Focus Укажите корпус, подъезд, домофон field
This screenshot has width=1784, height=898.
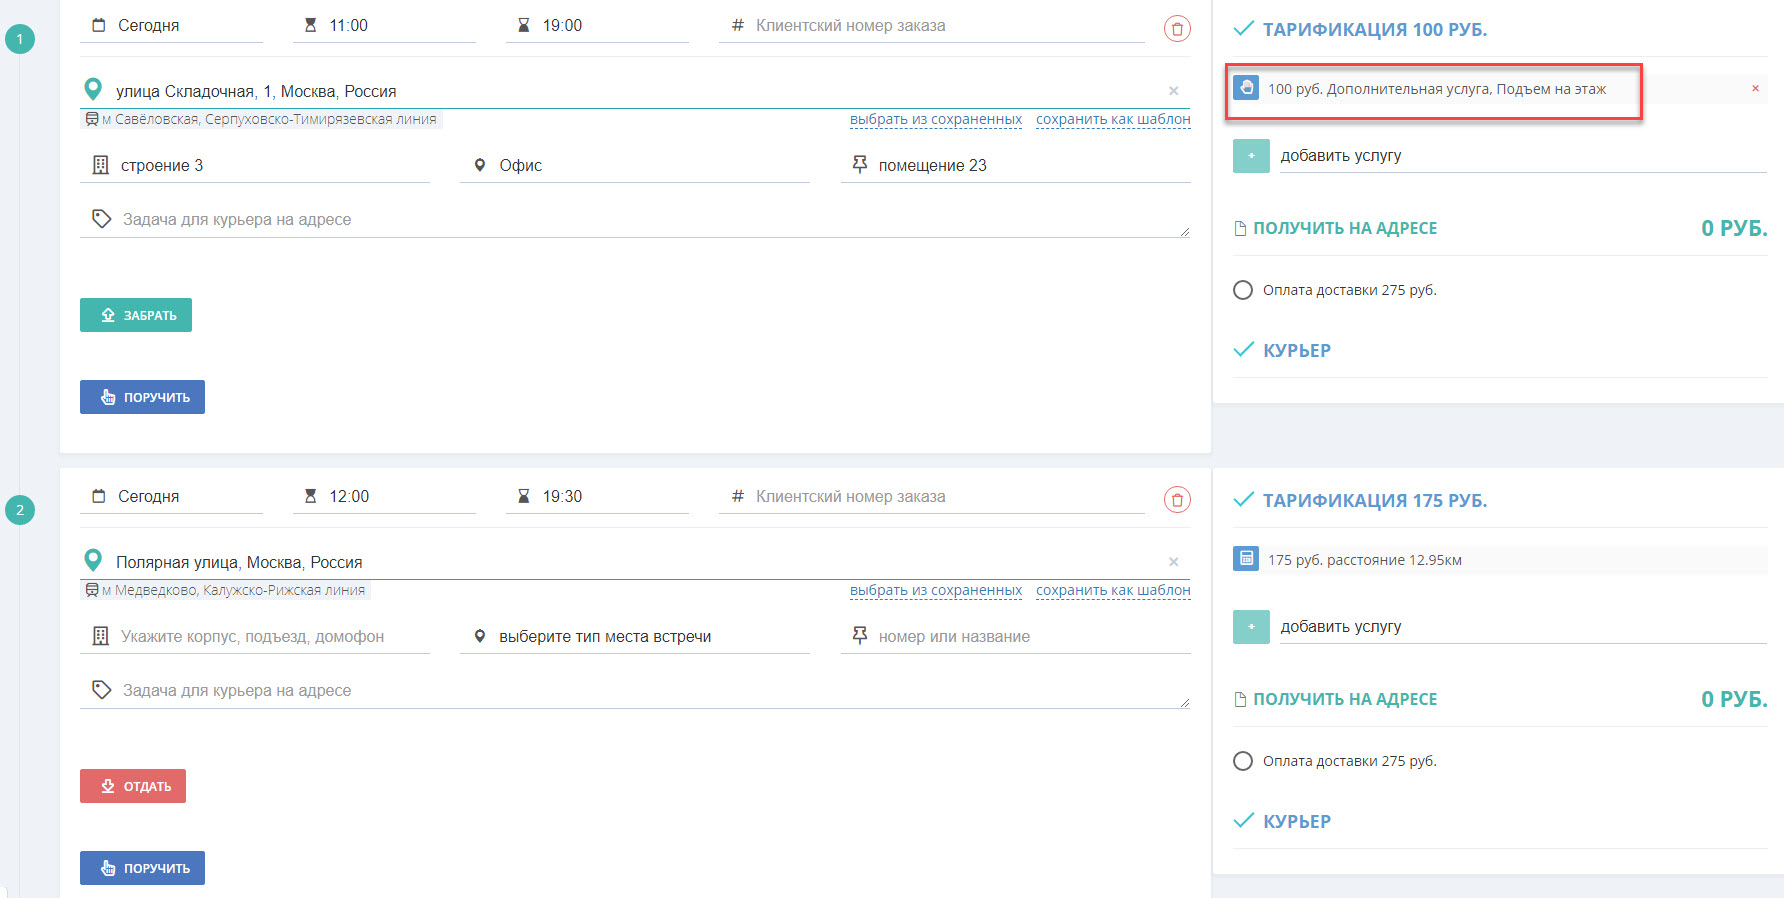point(255,636)
